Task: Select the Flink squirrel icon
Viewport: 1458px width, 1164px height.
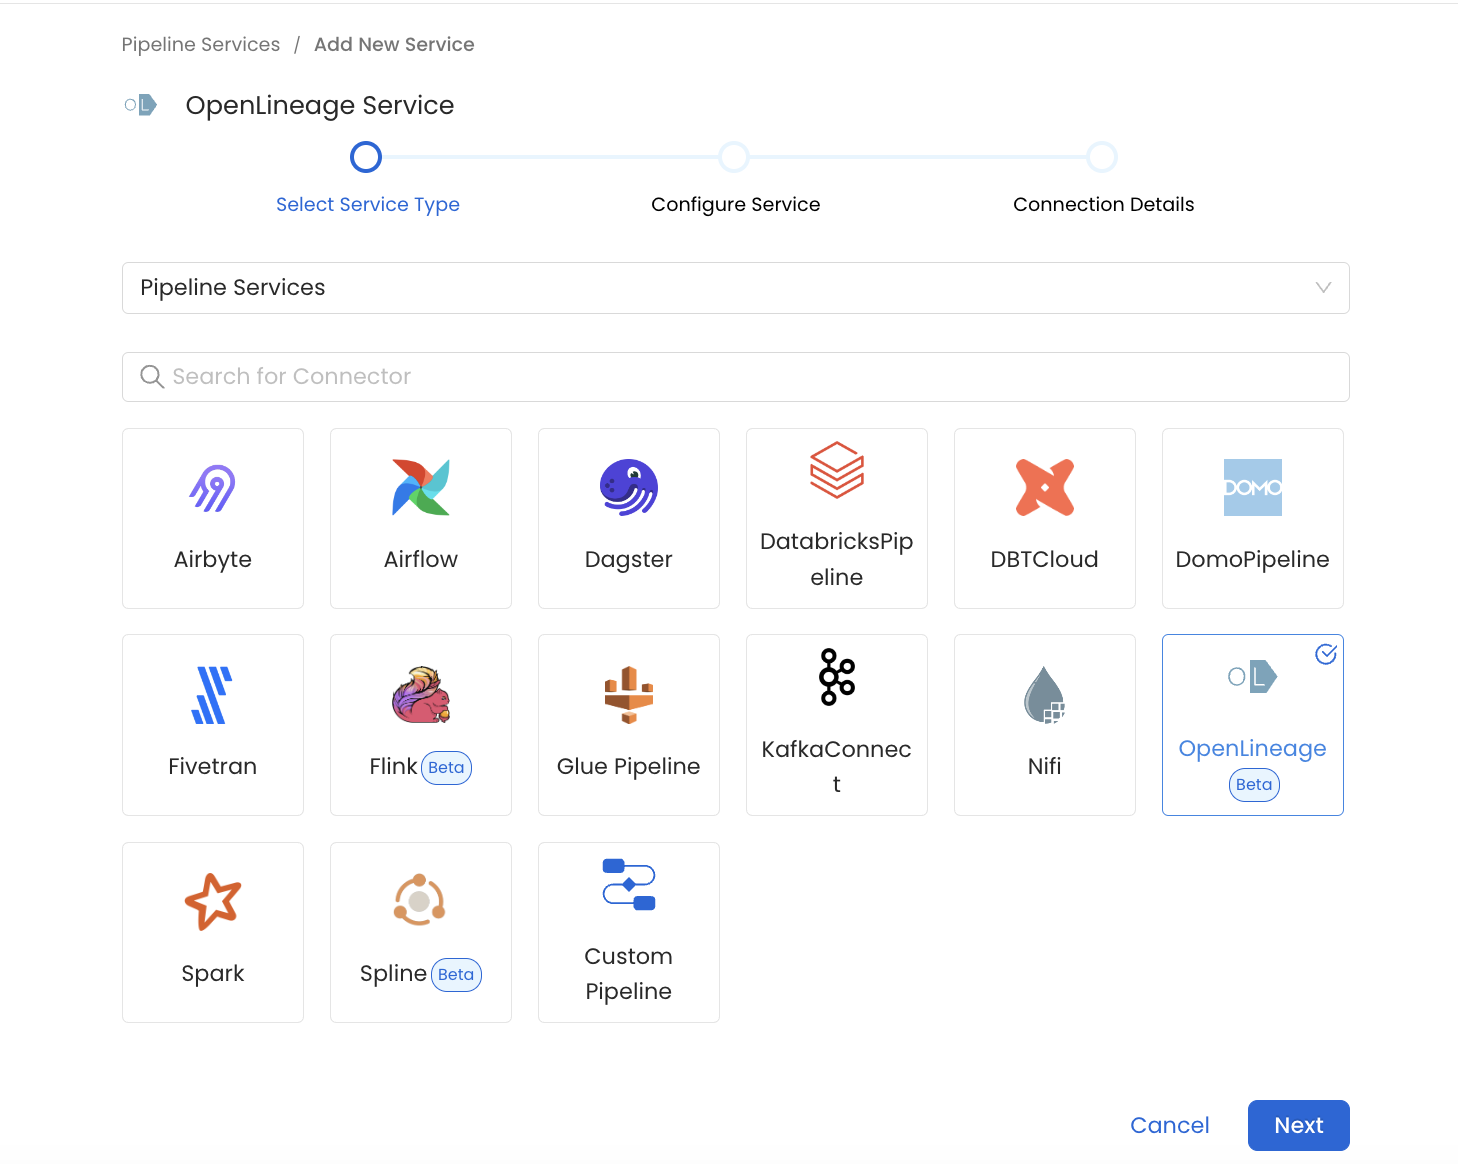Action: 420,695
